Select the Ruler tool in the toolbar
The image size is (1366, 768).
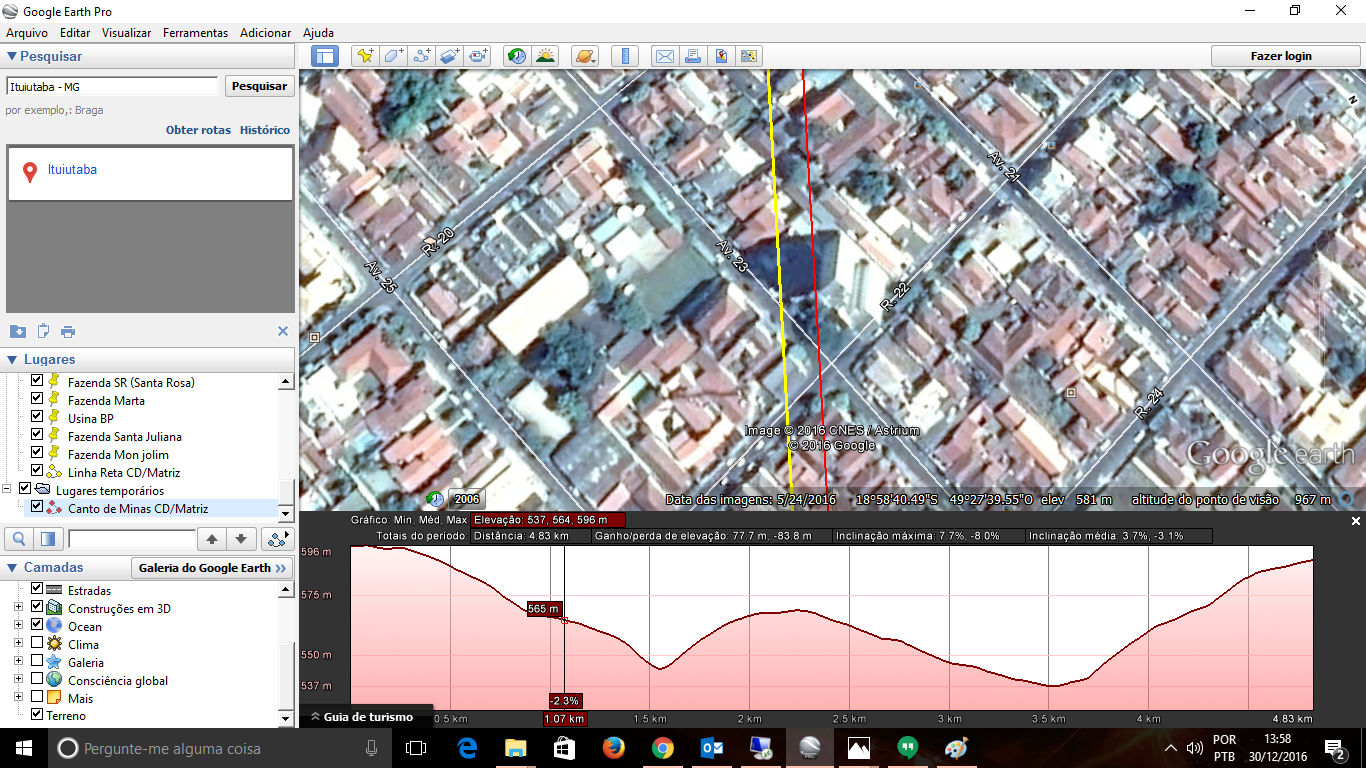click(624, 56)
